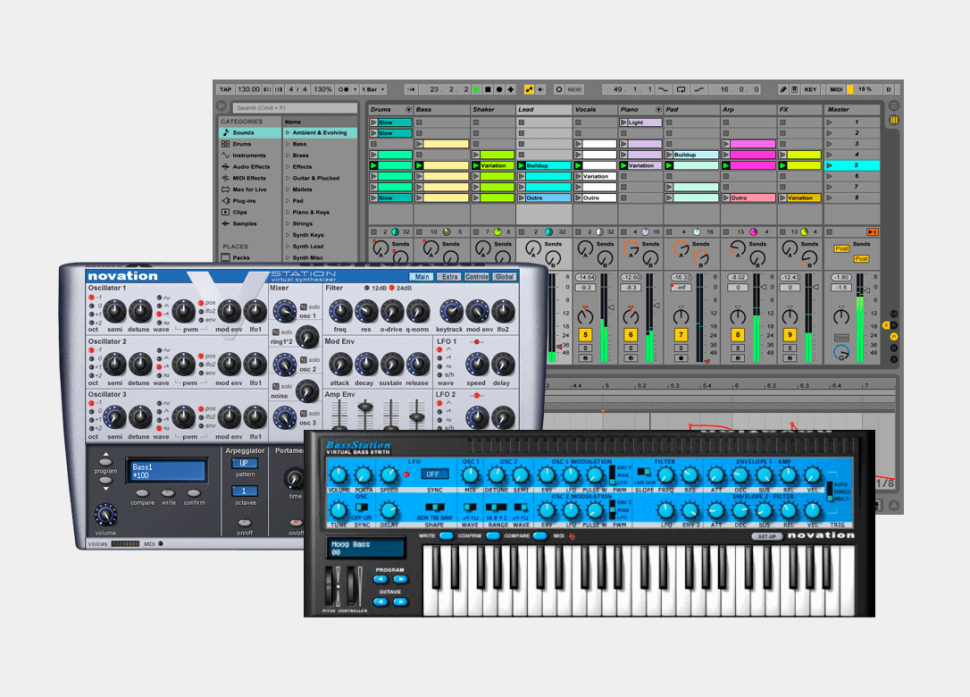
Task: Select Clips category in the browser
Action: pos(239,212)
